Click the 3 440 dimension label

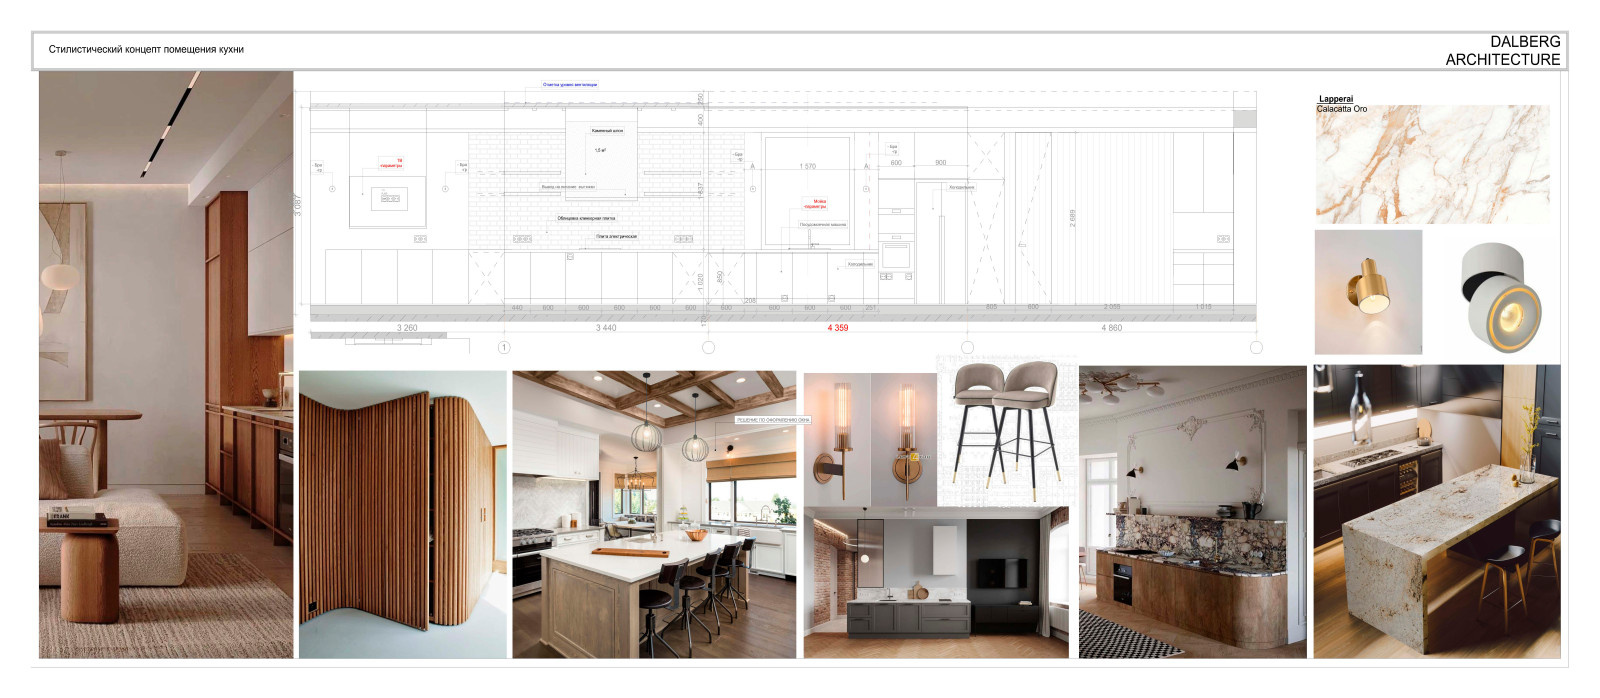(605, 328)
